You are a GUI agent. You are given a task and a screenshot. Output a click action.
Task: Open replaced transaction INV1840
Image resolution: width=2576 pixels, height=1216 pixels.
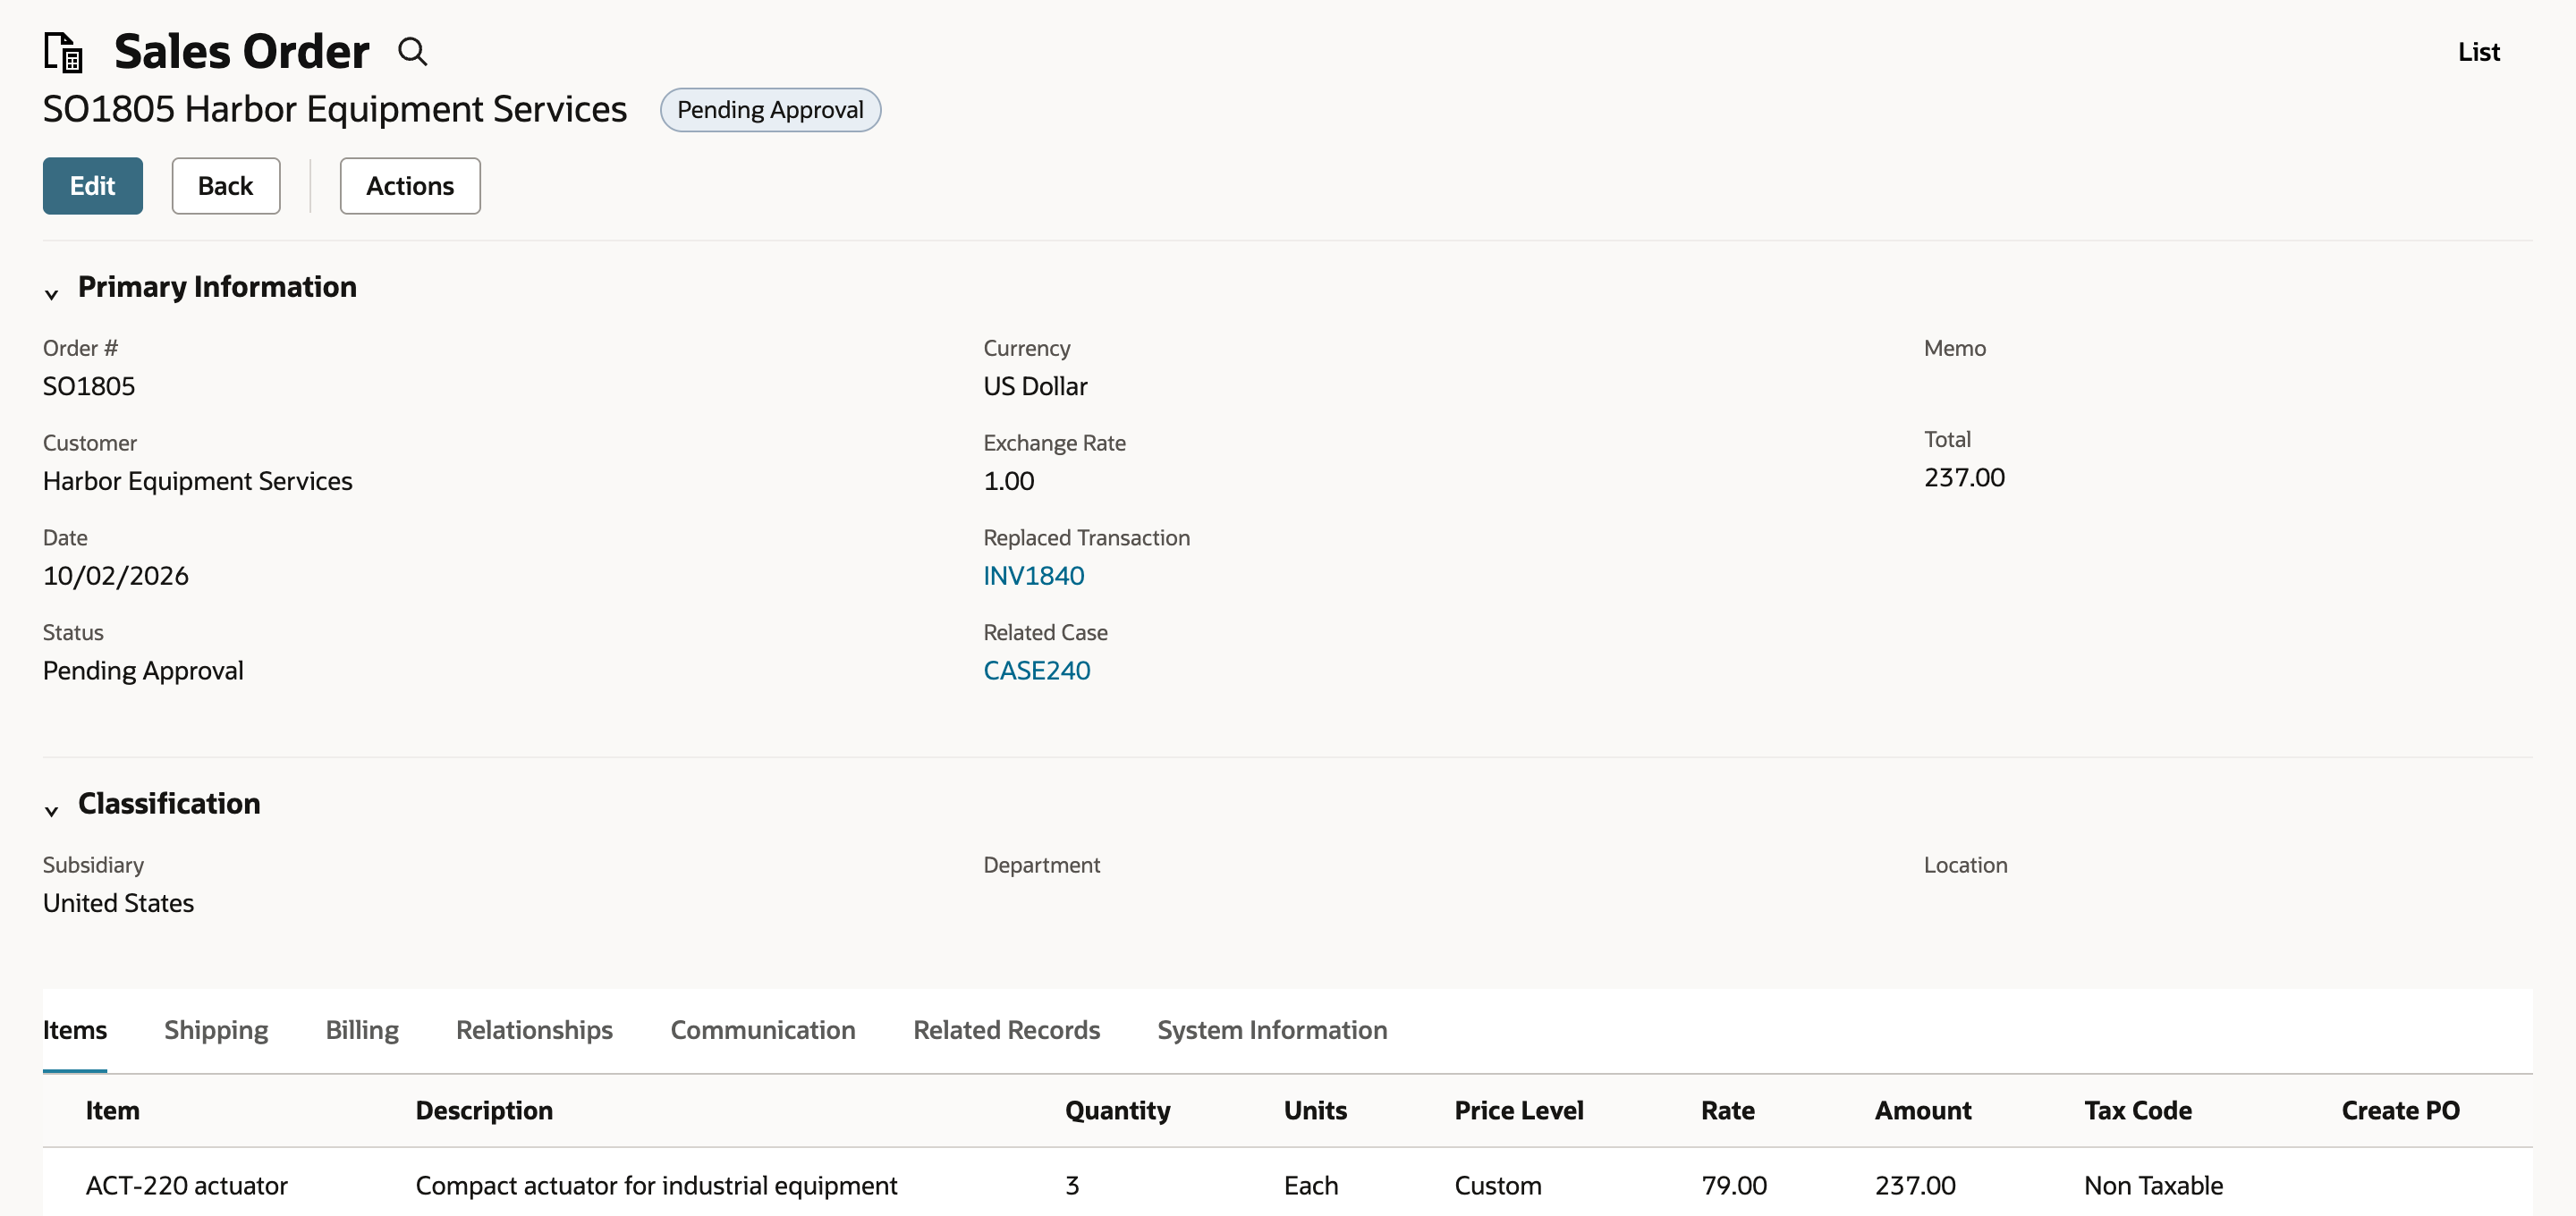1033,576
